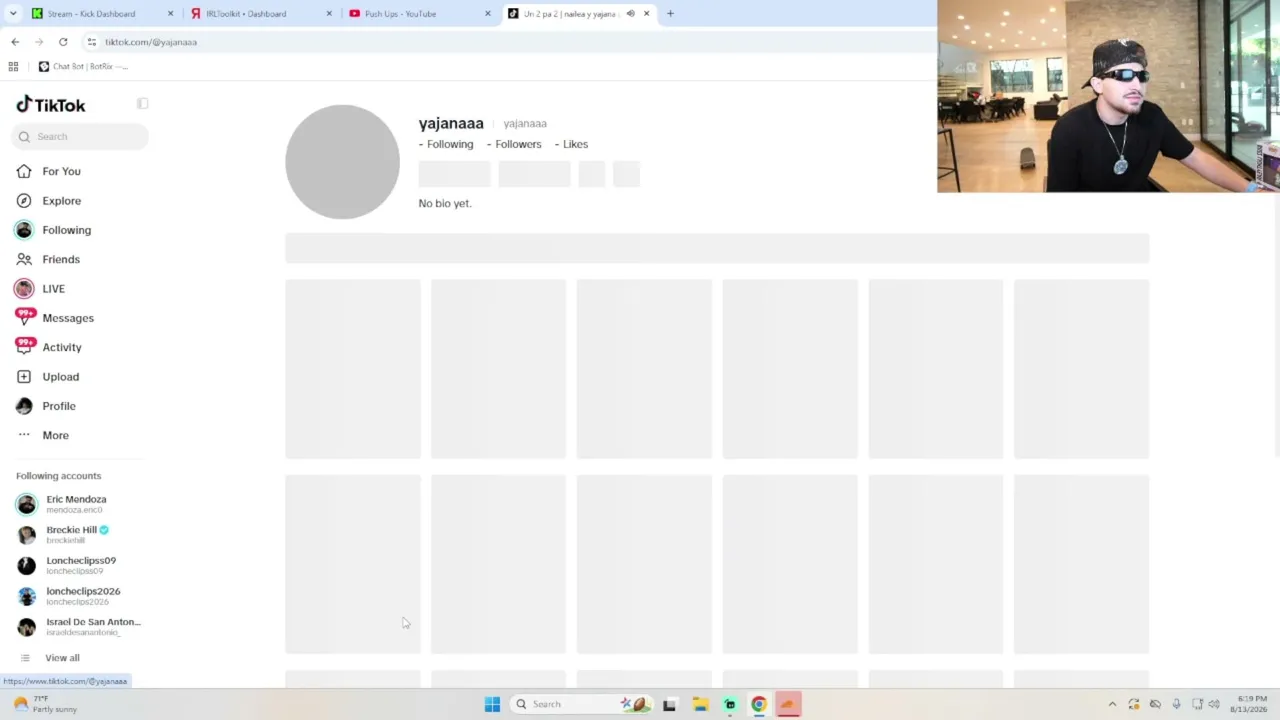This screenshot has width=1280, height=720.
Task: Open the Messages icon with 99+ badge
Action: click(24, 318)
